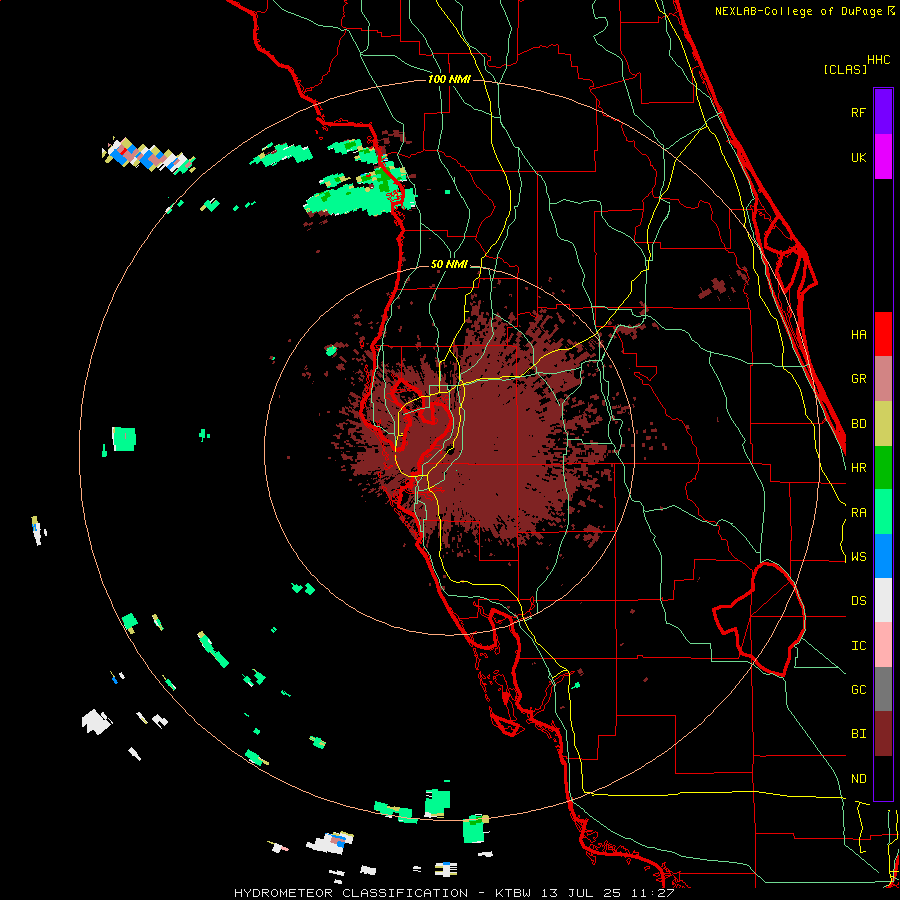Click the 'ND' legend label
Viewport: 900px width, 900px height.
click(x=859, y=779)
